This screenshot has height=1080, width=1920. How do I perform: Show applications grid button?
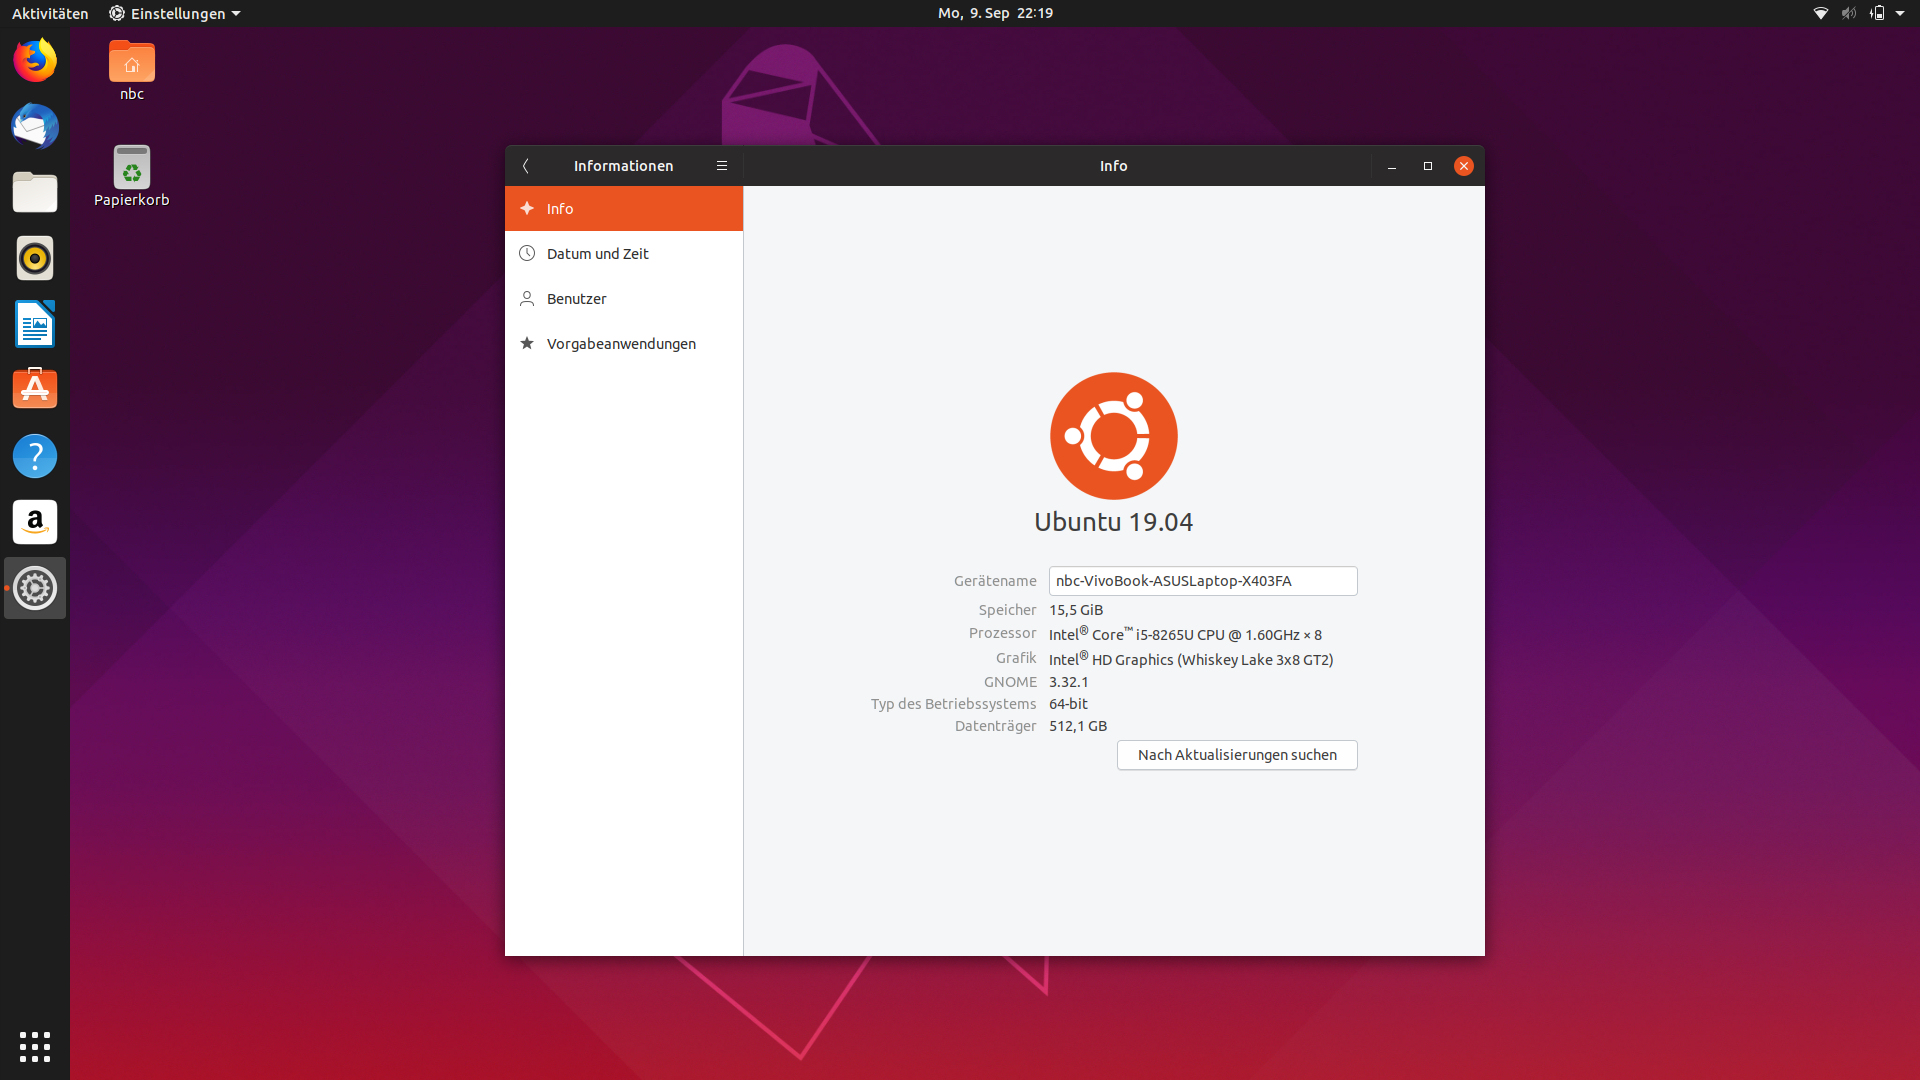(x=35, y=1046)
